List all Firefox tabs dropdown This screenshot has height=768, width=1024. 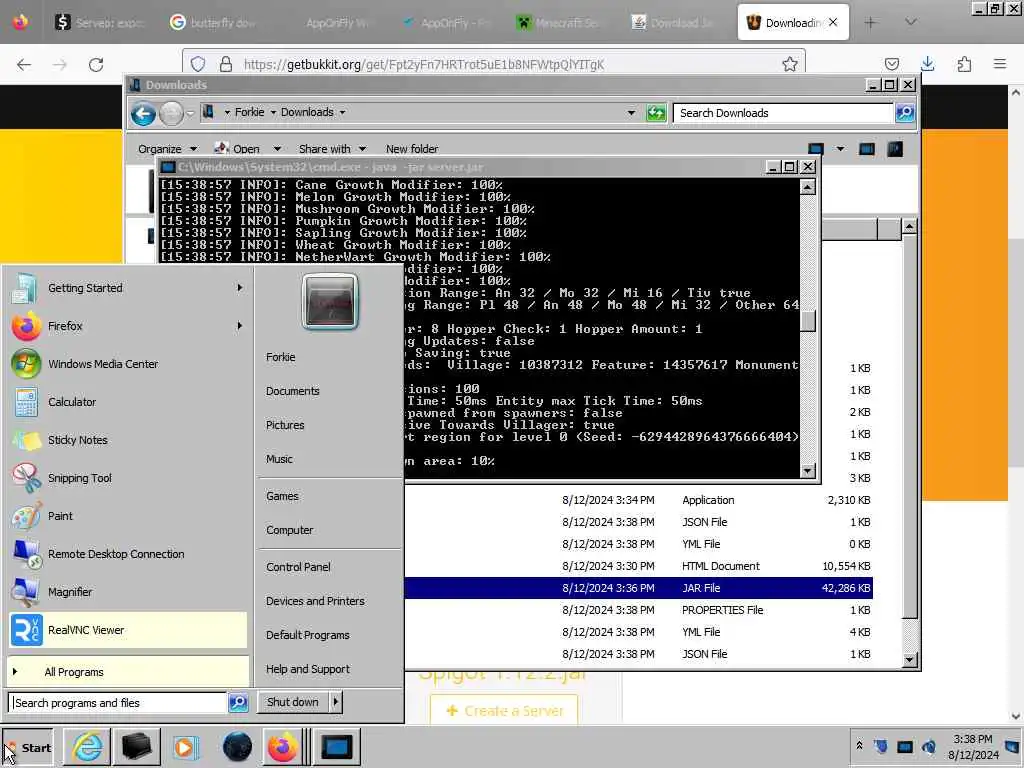911,22
